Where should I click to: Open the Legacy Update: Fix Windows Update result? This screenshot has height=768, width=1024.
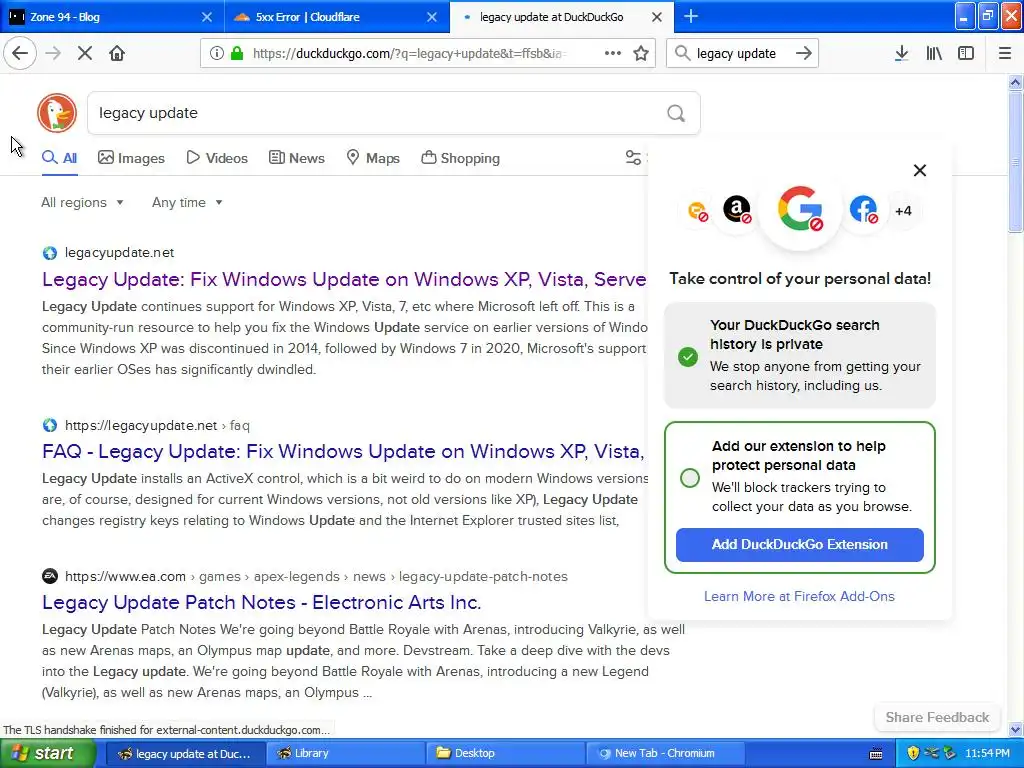[x=344, y=280]
